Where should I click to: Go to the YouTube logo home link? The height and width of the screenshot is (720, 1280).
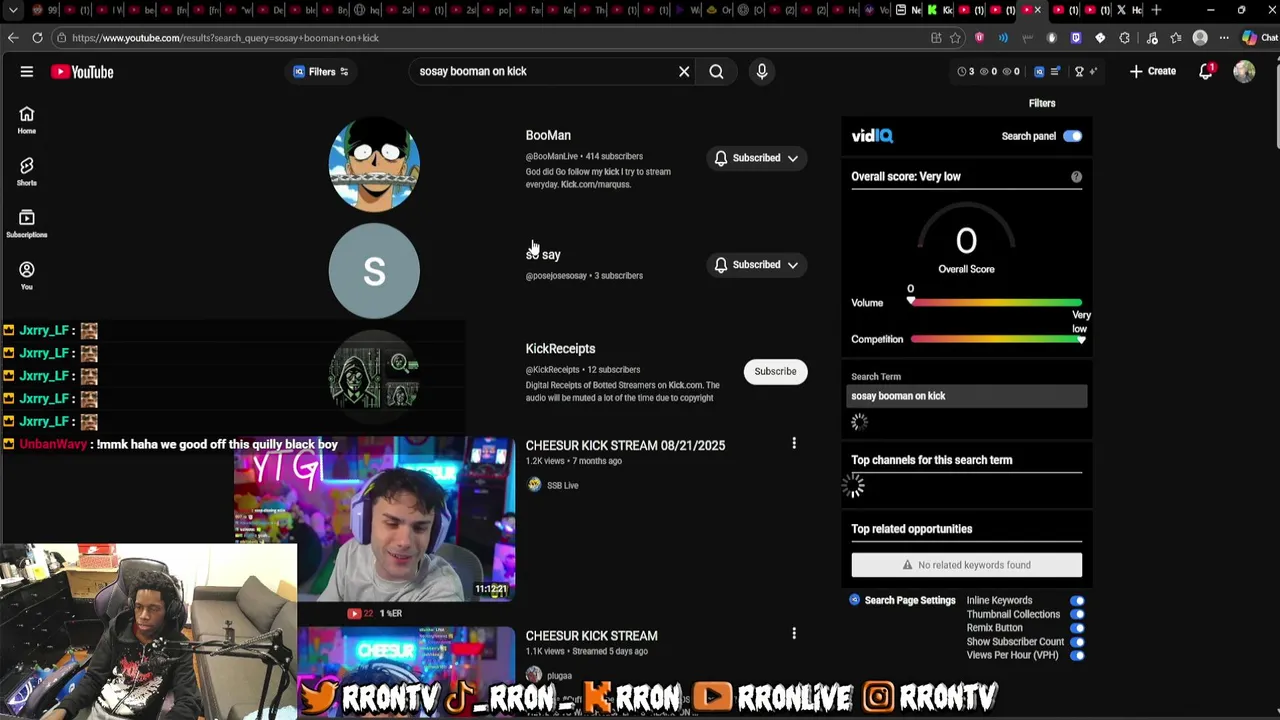[82, 72]
